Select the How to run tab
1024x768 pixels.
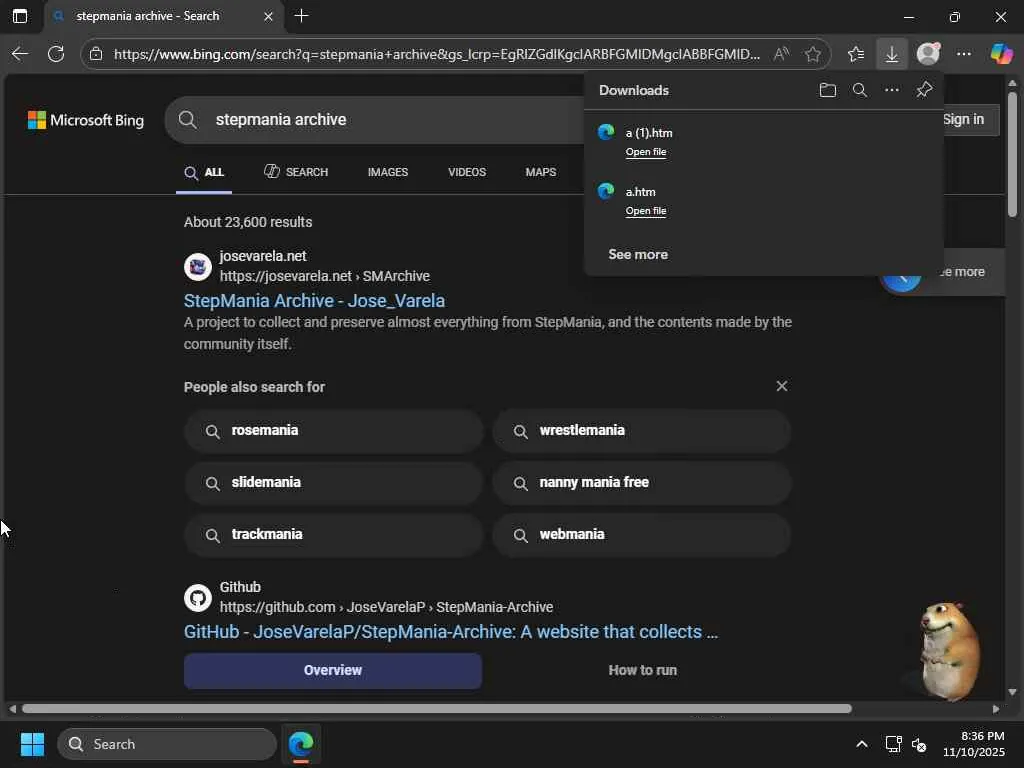click(x=643, y=671)
